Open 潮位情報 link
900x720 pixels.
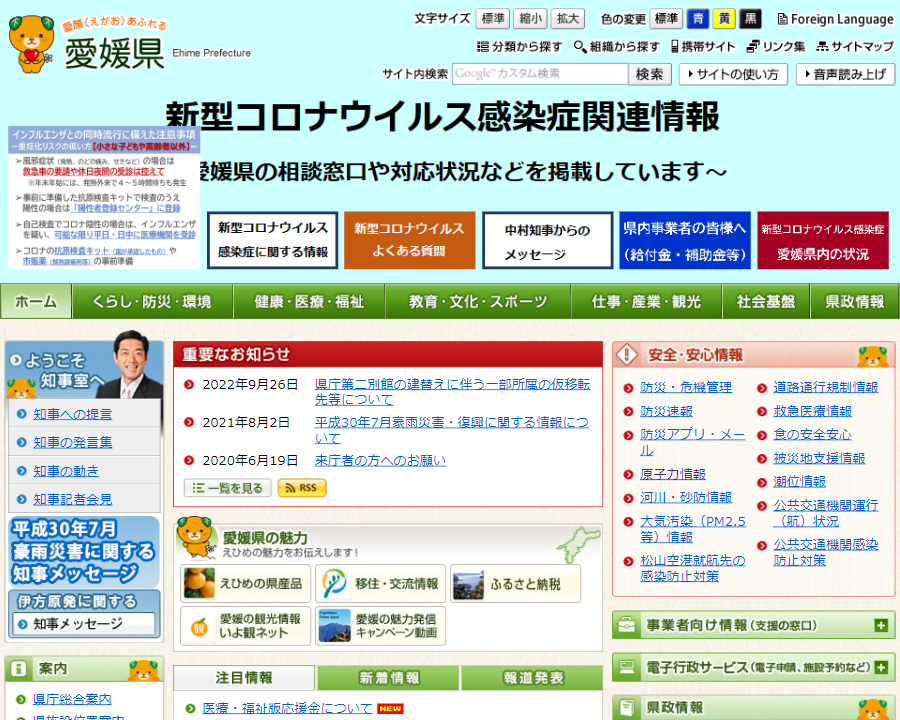point(799,482)
